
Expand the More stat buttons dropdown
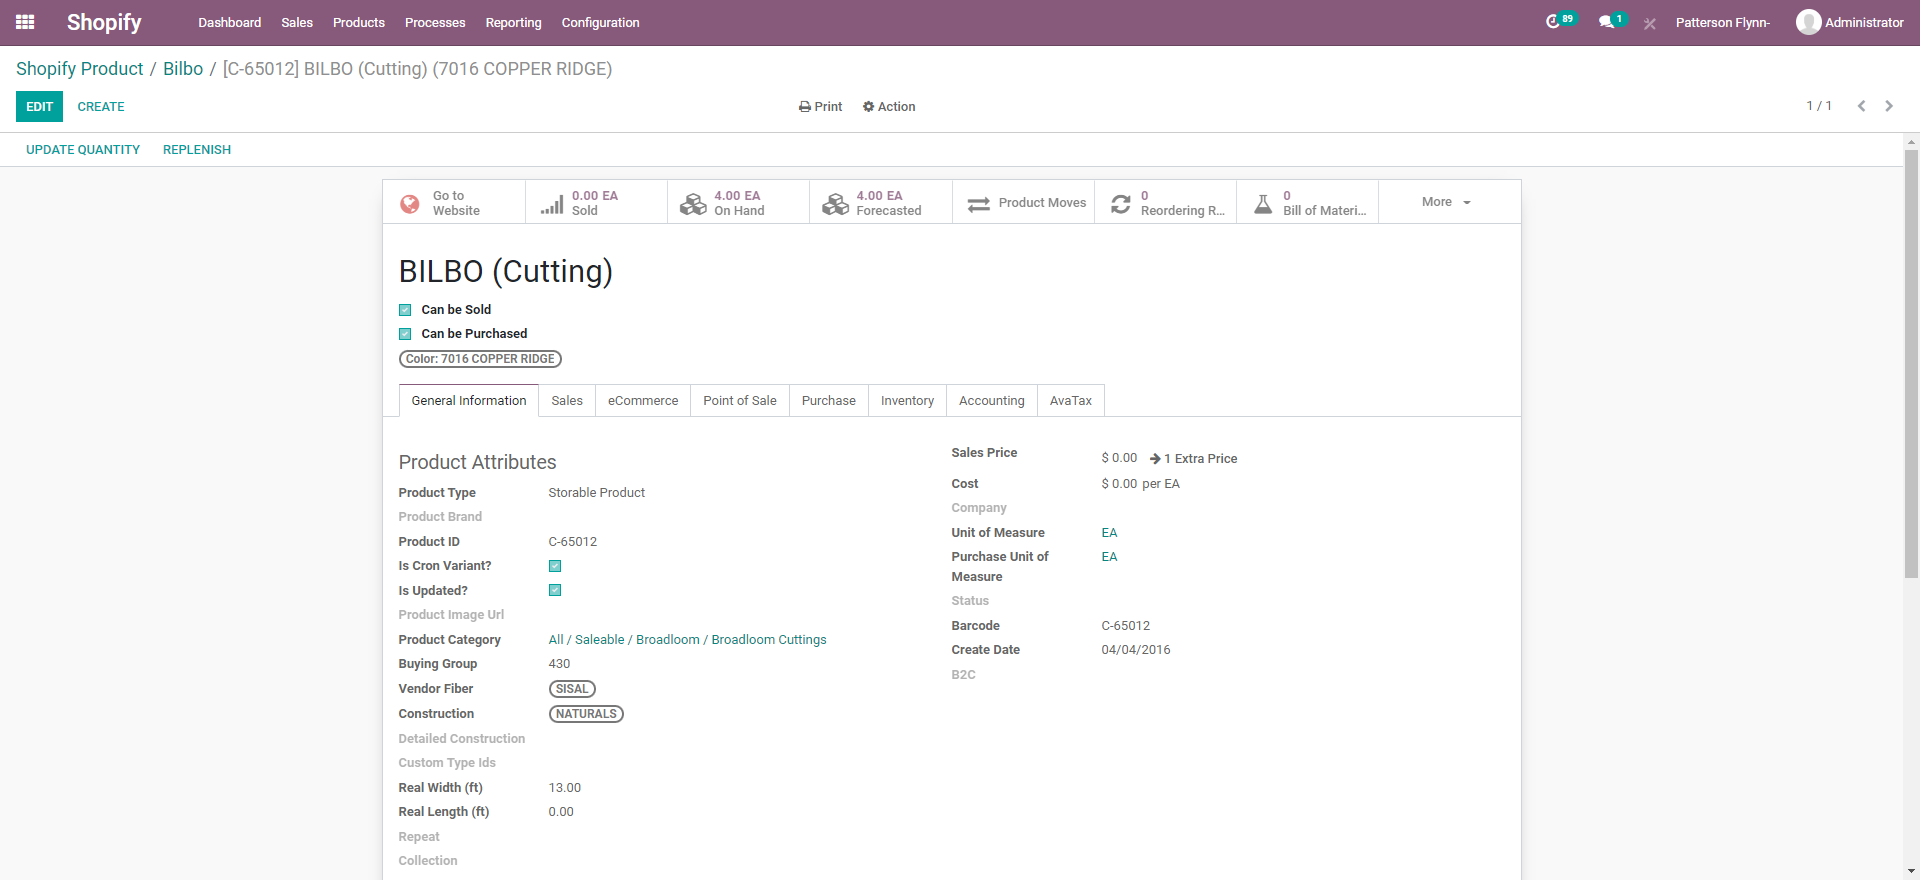pos(1449,202)
